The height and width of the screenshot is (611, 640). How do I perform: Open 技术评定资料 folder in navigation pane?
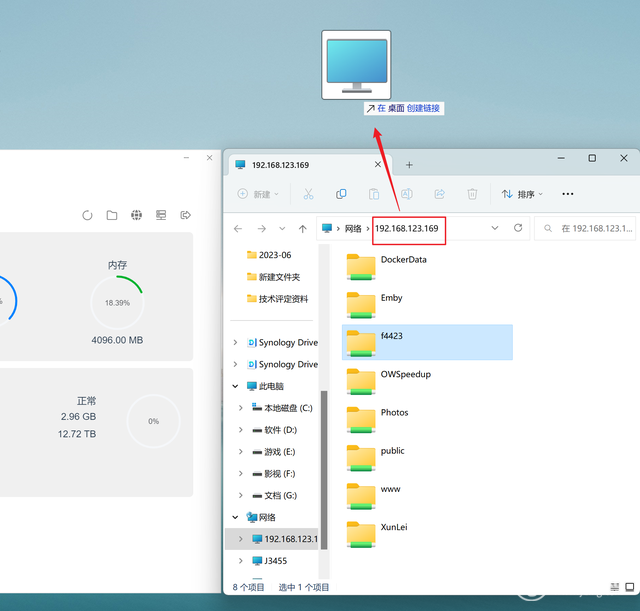(278, 299)
